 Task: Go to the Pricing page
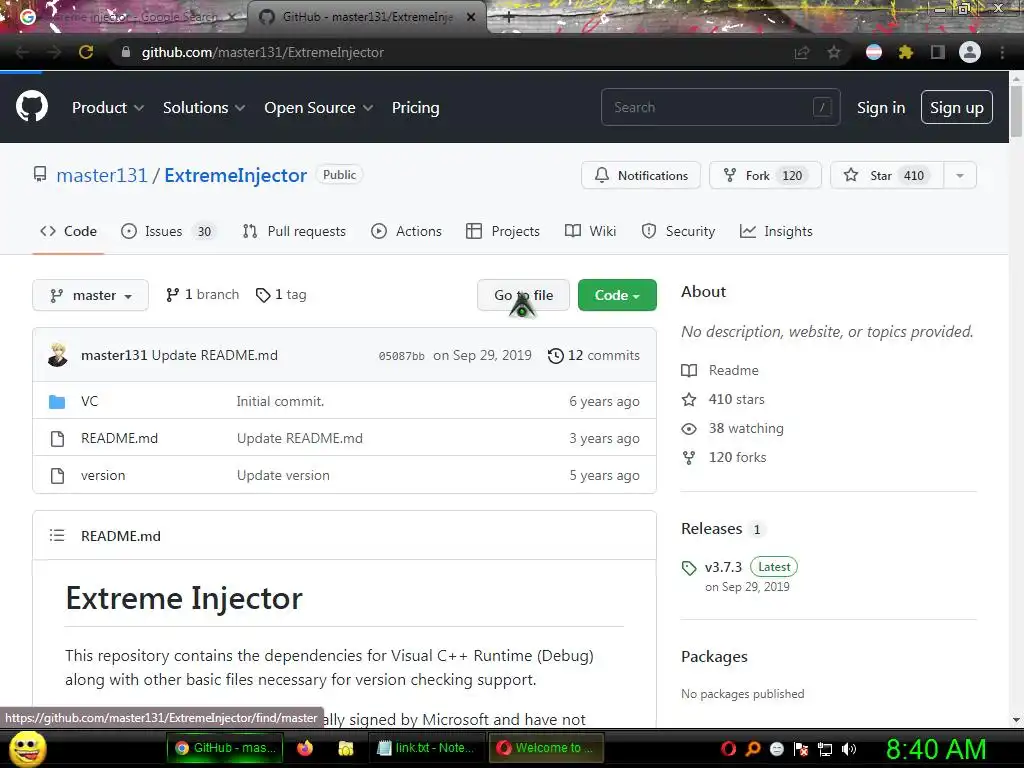coord(415,108)
